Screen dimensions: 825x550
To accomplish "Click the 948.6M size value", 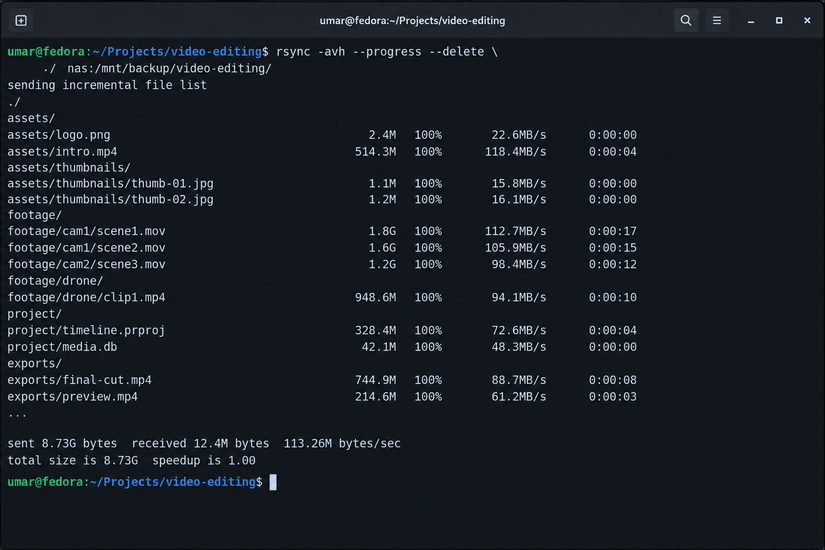I will 375,297.
